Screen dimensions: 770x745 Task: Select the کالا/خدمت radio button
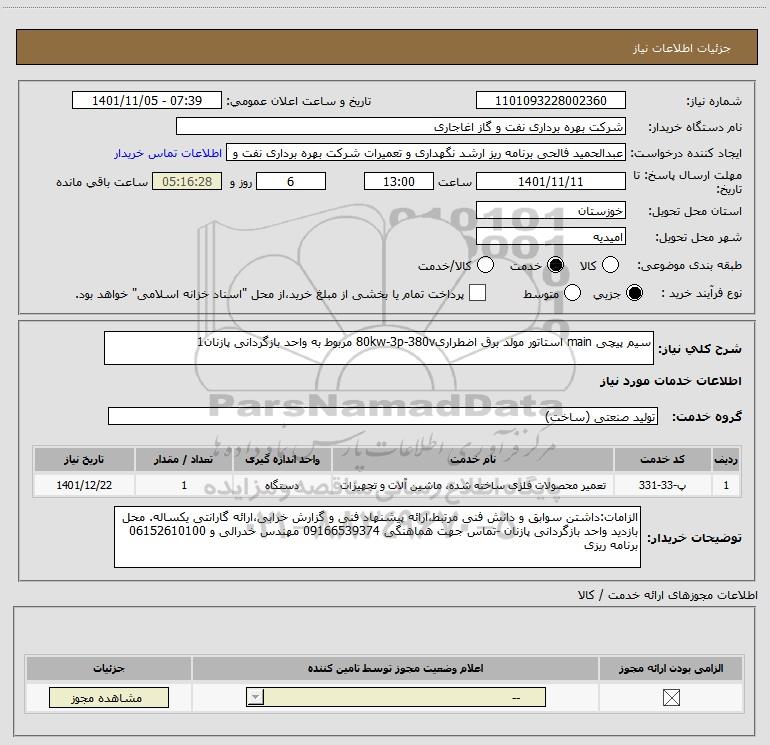click(x=485, y=265)
